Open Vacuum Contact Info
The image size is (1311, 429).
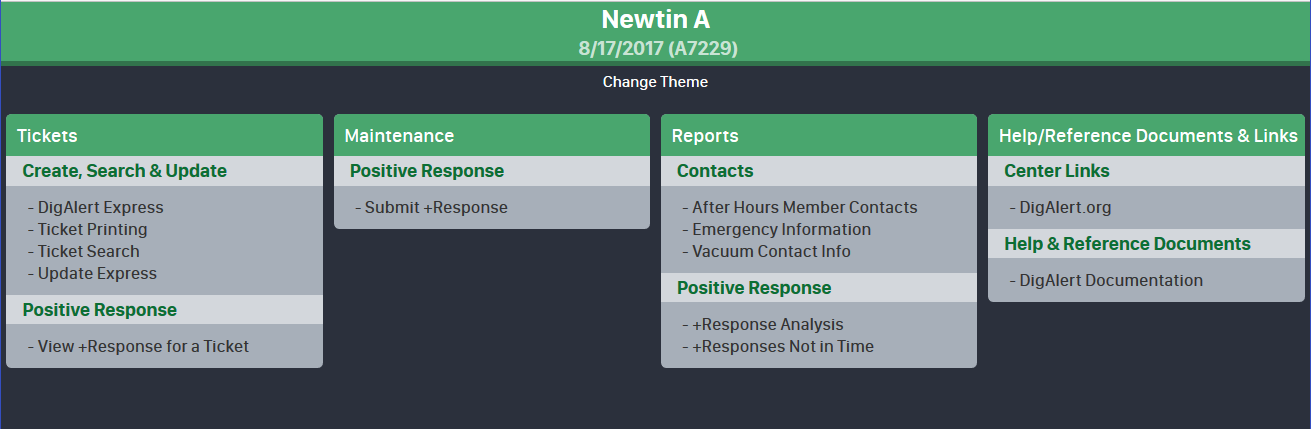pyautogui.click(x=771, y=252)
